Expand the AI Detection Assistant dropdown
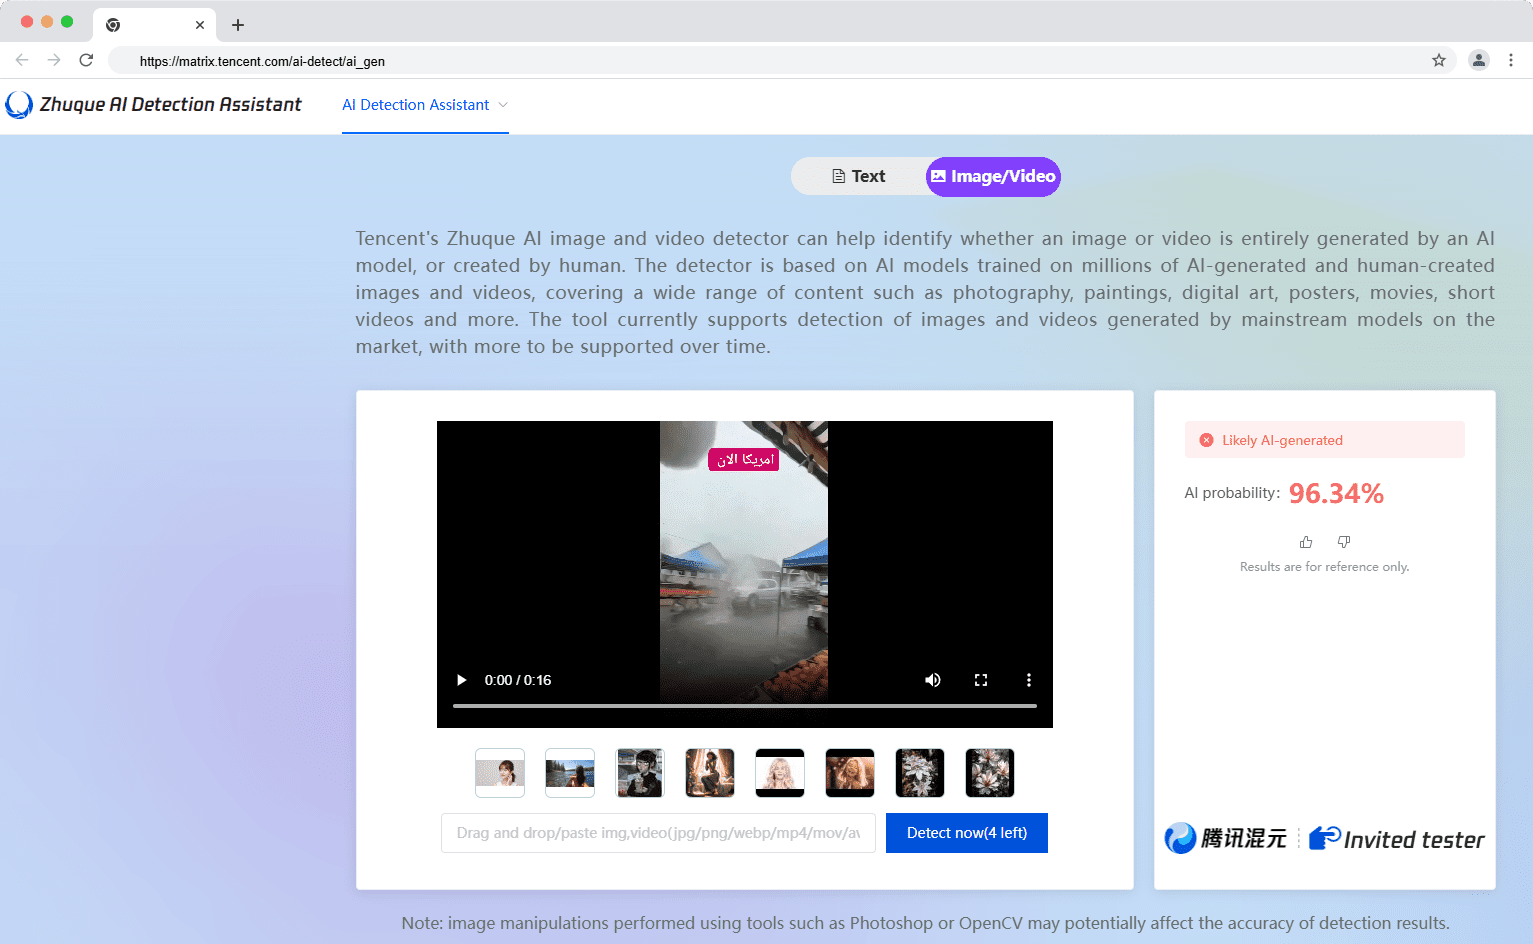Viewport: 1533px width, 944px height. 425,105
